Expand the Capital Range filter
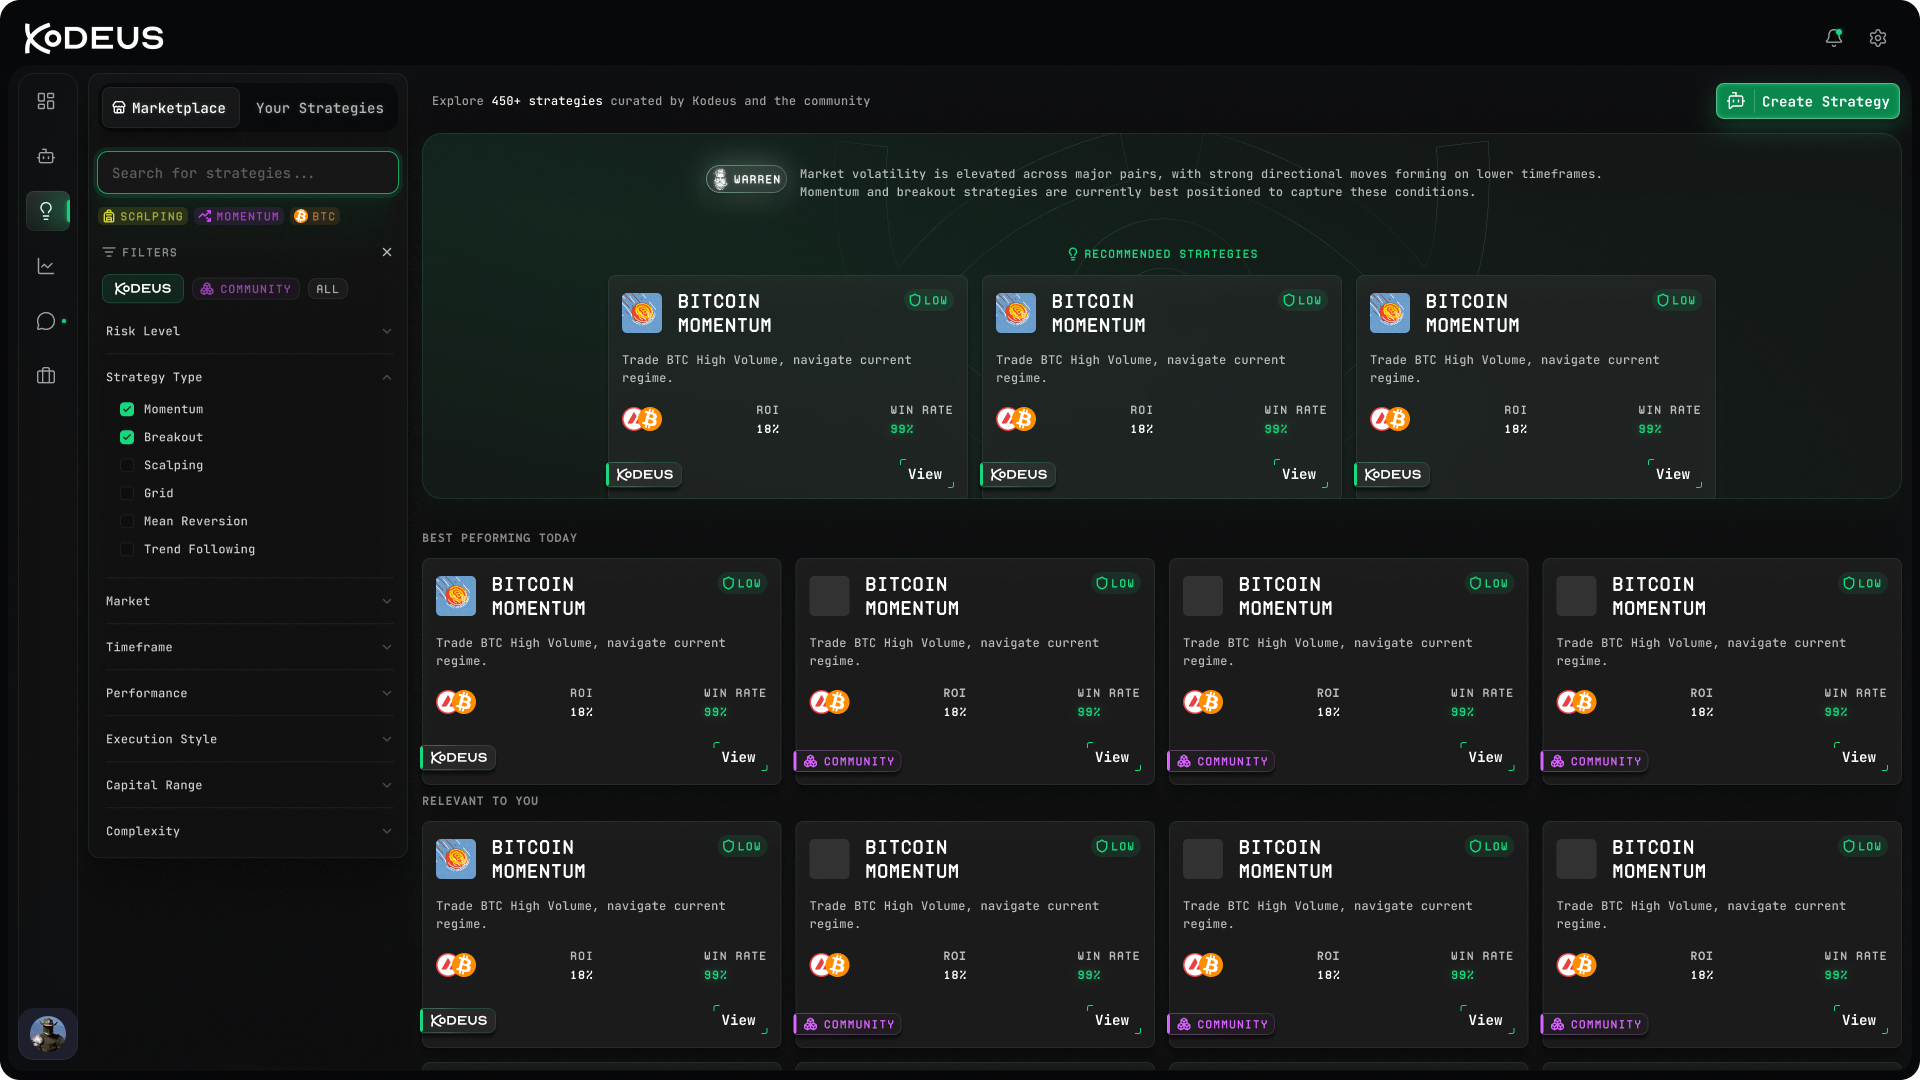The image size is (1920, 1080). click(248, 785)
